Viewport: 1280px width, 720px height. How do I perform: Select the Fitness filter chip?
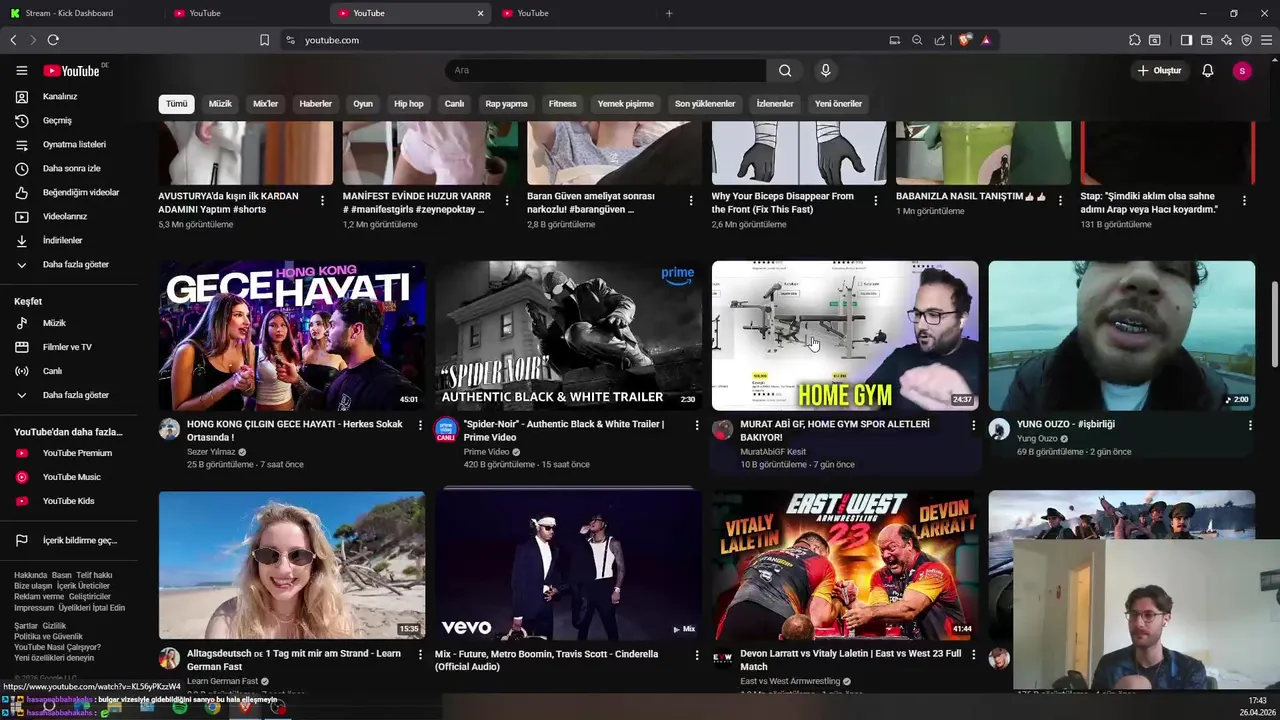pyautogui.click(x=562, y=104)
